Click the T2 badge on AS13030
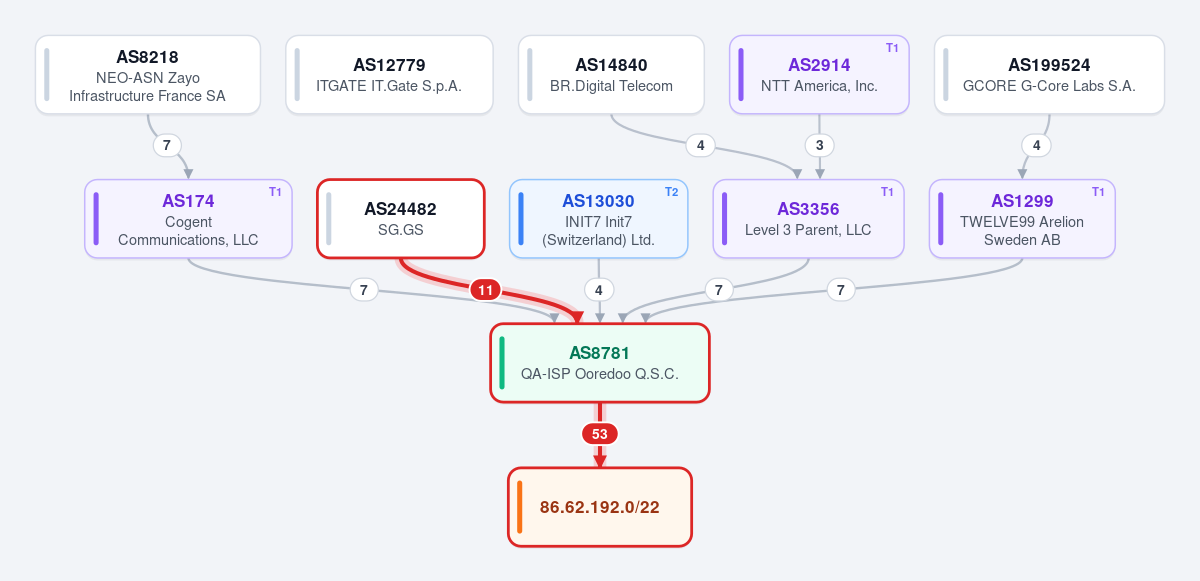 671,192
